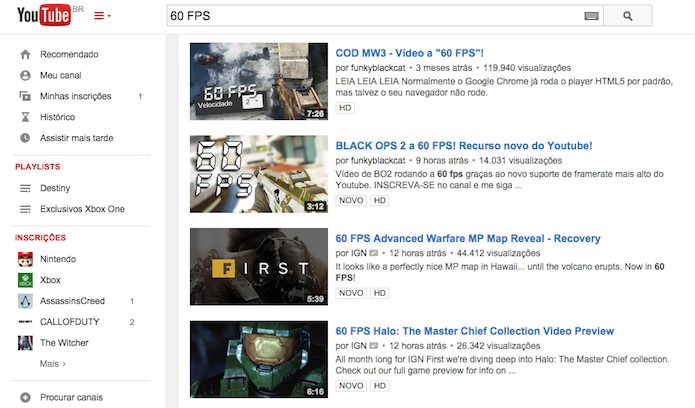The width and height of the screenshot is (695, 408).
Task: Open the on-screen keyboard icon in search
Action: pyautogui.click(x=591, y=16)
